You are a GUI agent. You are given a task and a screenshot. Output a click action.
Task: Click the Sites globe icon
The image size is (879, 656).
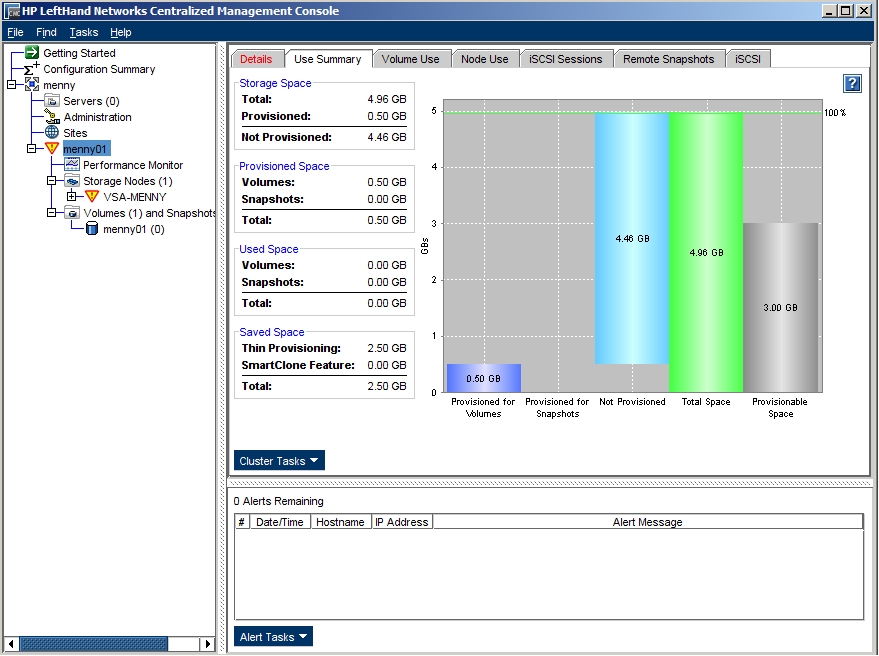point(52,132)
